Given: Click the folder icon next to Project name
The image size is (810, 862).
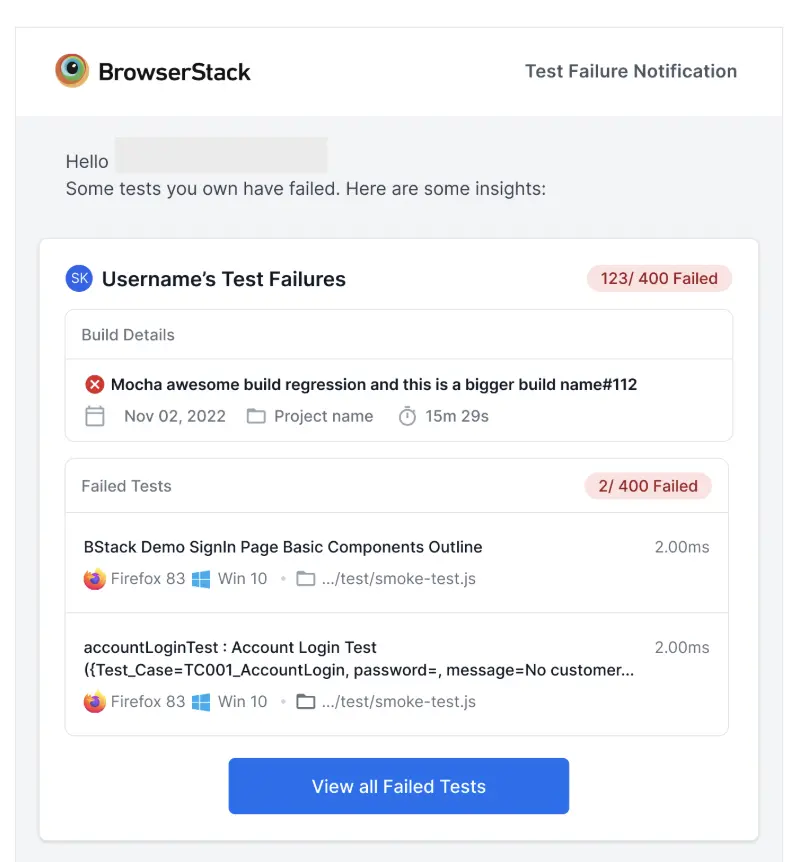Looking at the screenshot, I should (256, 416).
